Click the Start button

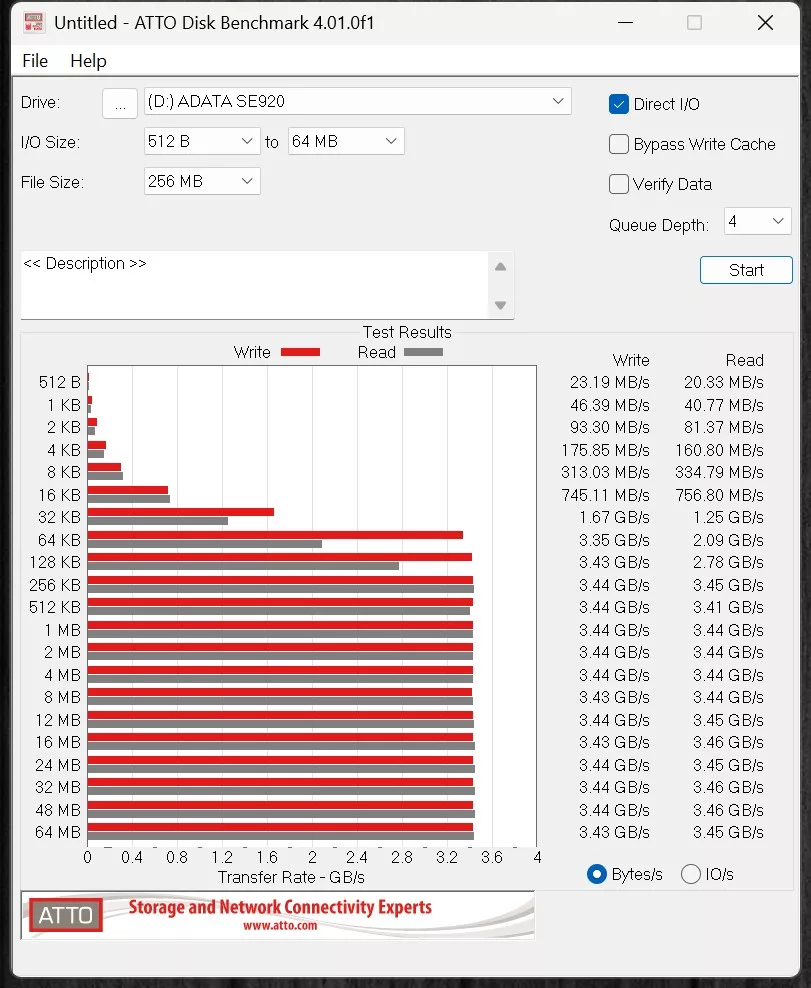(746, 270)
